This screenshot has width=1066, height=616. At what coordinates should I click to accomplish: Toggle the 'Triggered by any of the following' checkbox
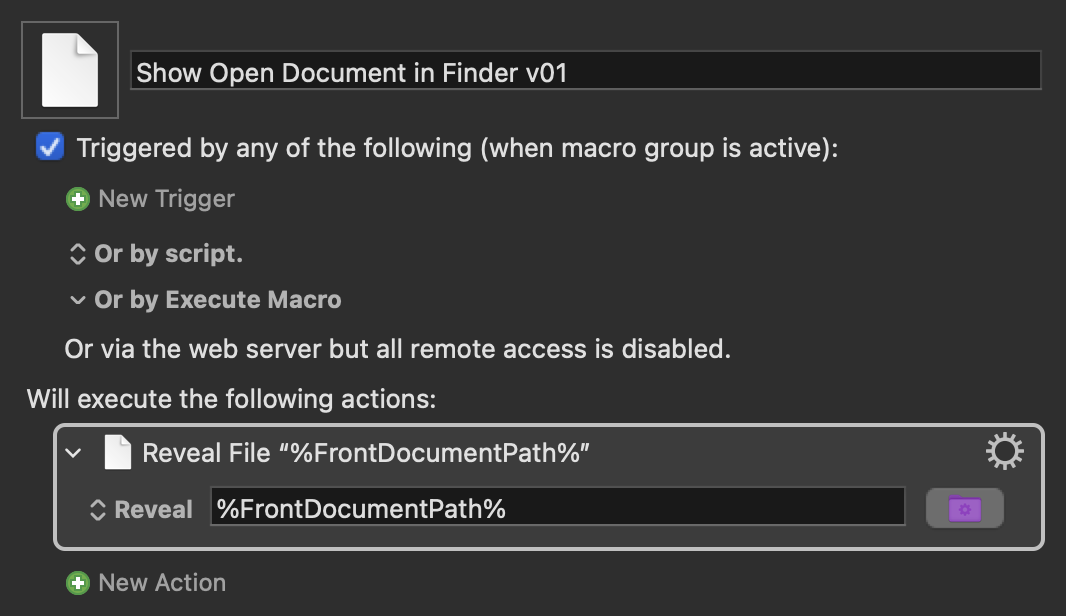(50, 147)
